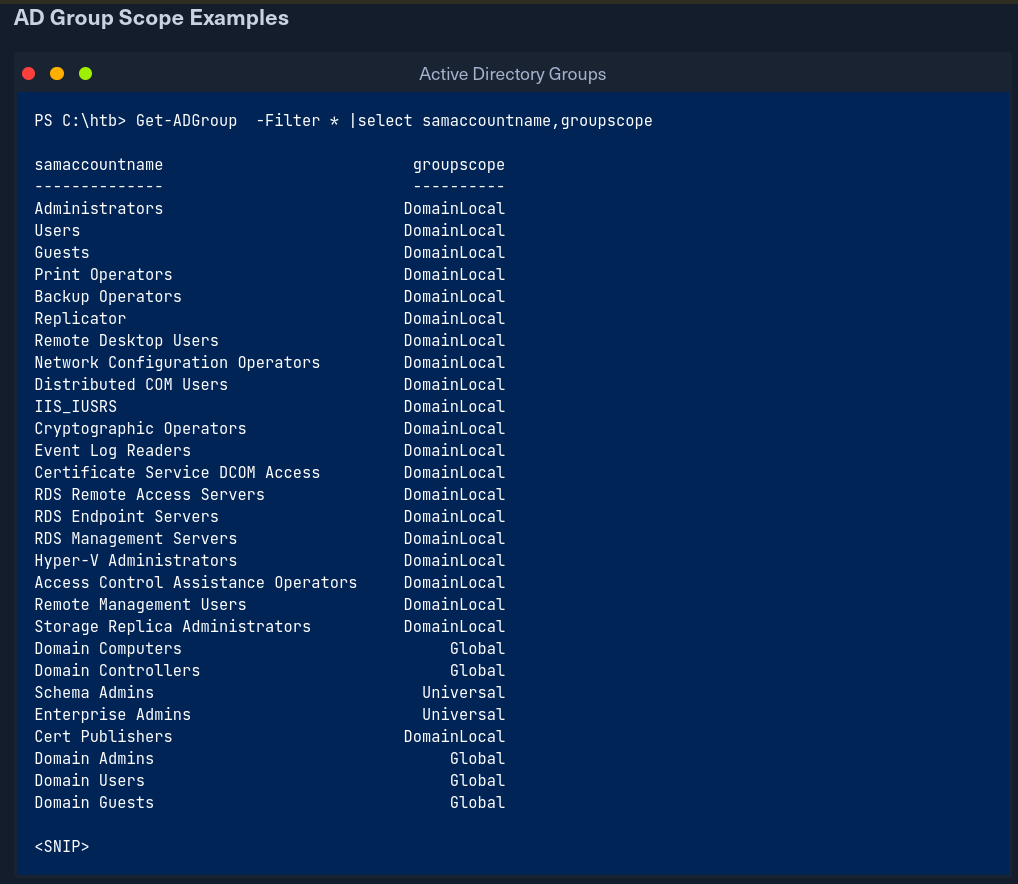
Task: Click the Hyper-V Administrators entry
Action: click(135, 561)
